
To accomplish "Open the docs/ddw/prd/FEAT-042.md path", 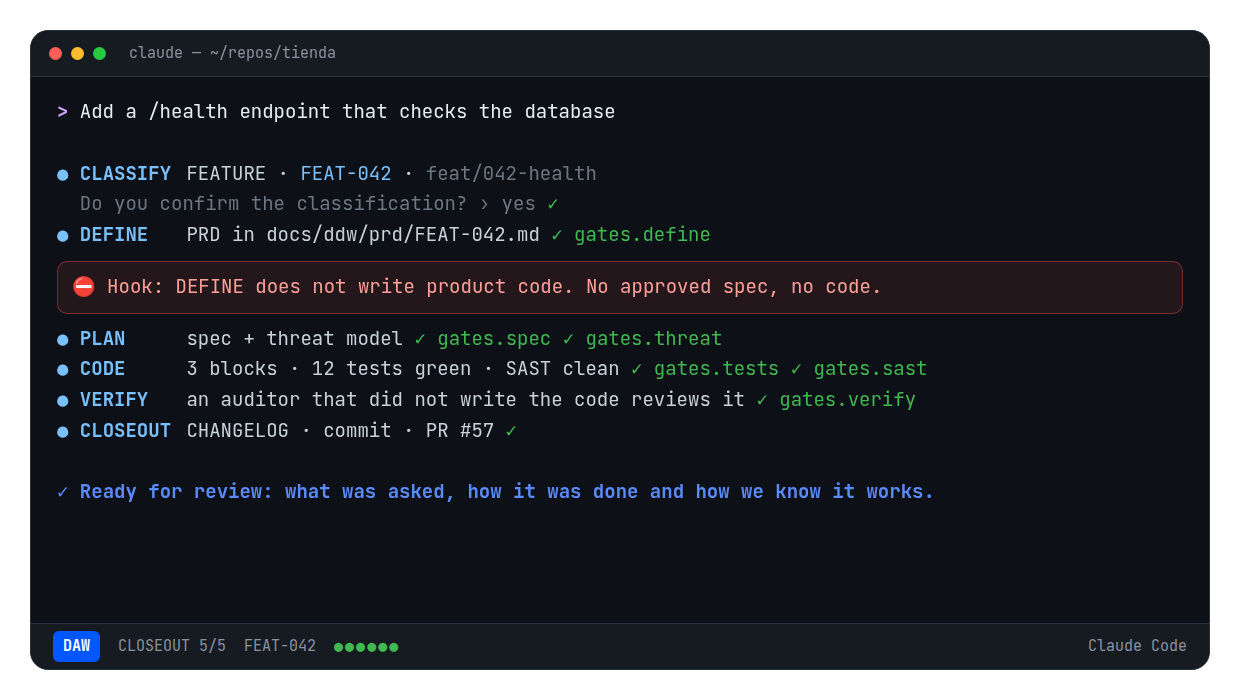I will click(x=403, y=235).
